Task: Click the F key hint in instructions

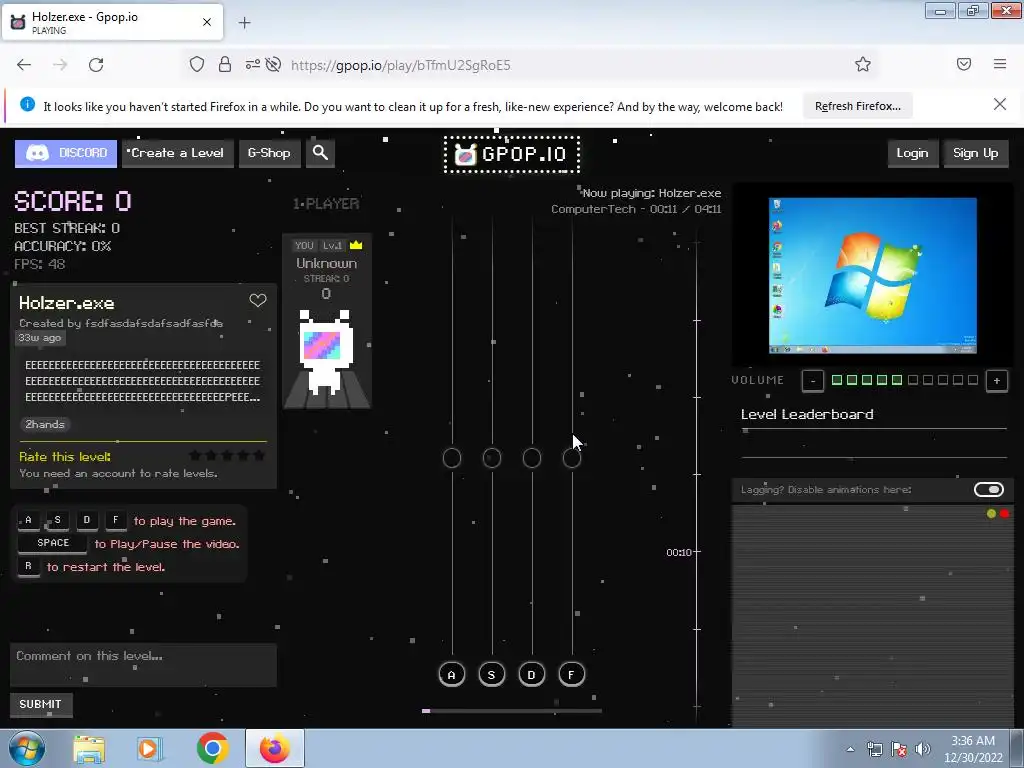Action: [x=116, y=520]
